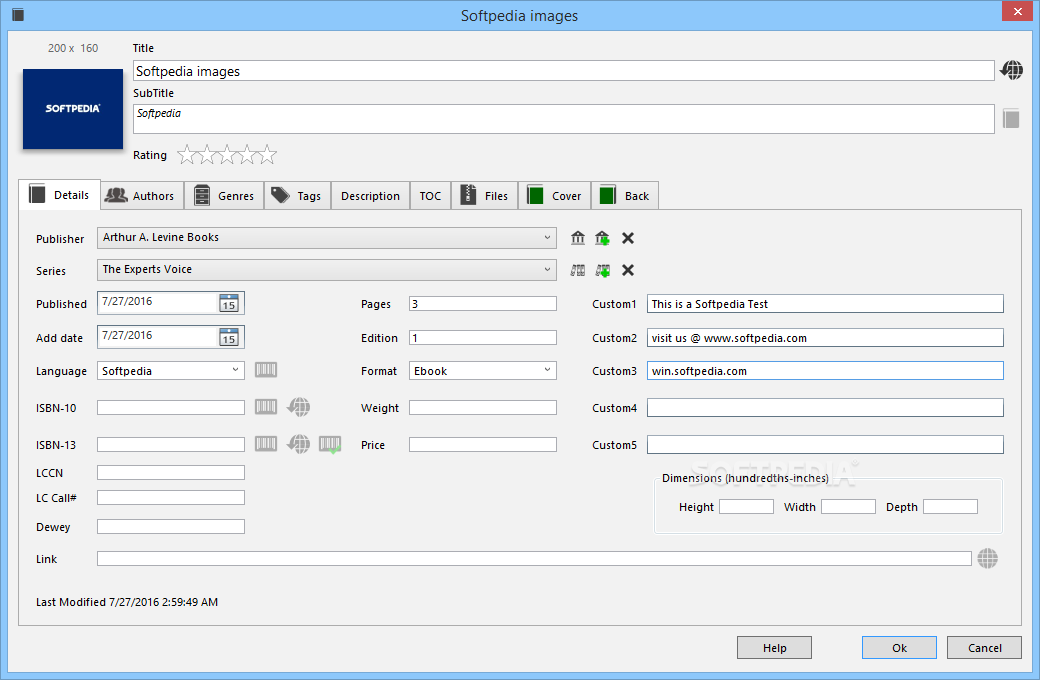Image resolution: width=1040 pixels, height=680 pixels.
Task: Open the Tags tab
Action: 297,196
